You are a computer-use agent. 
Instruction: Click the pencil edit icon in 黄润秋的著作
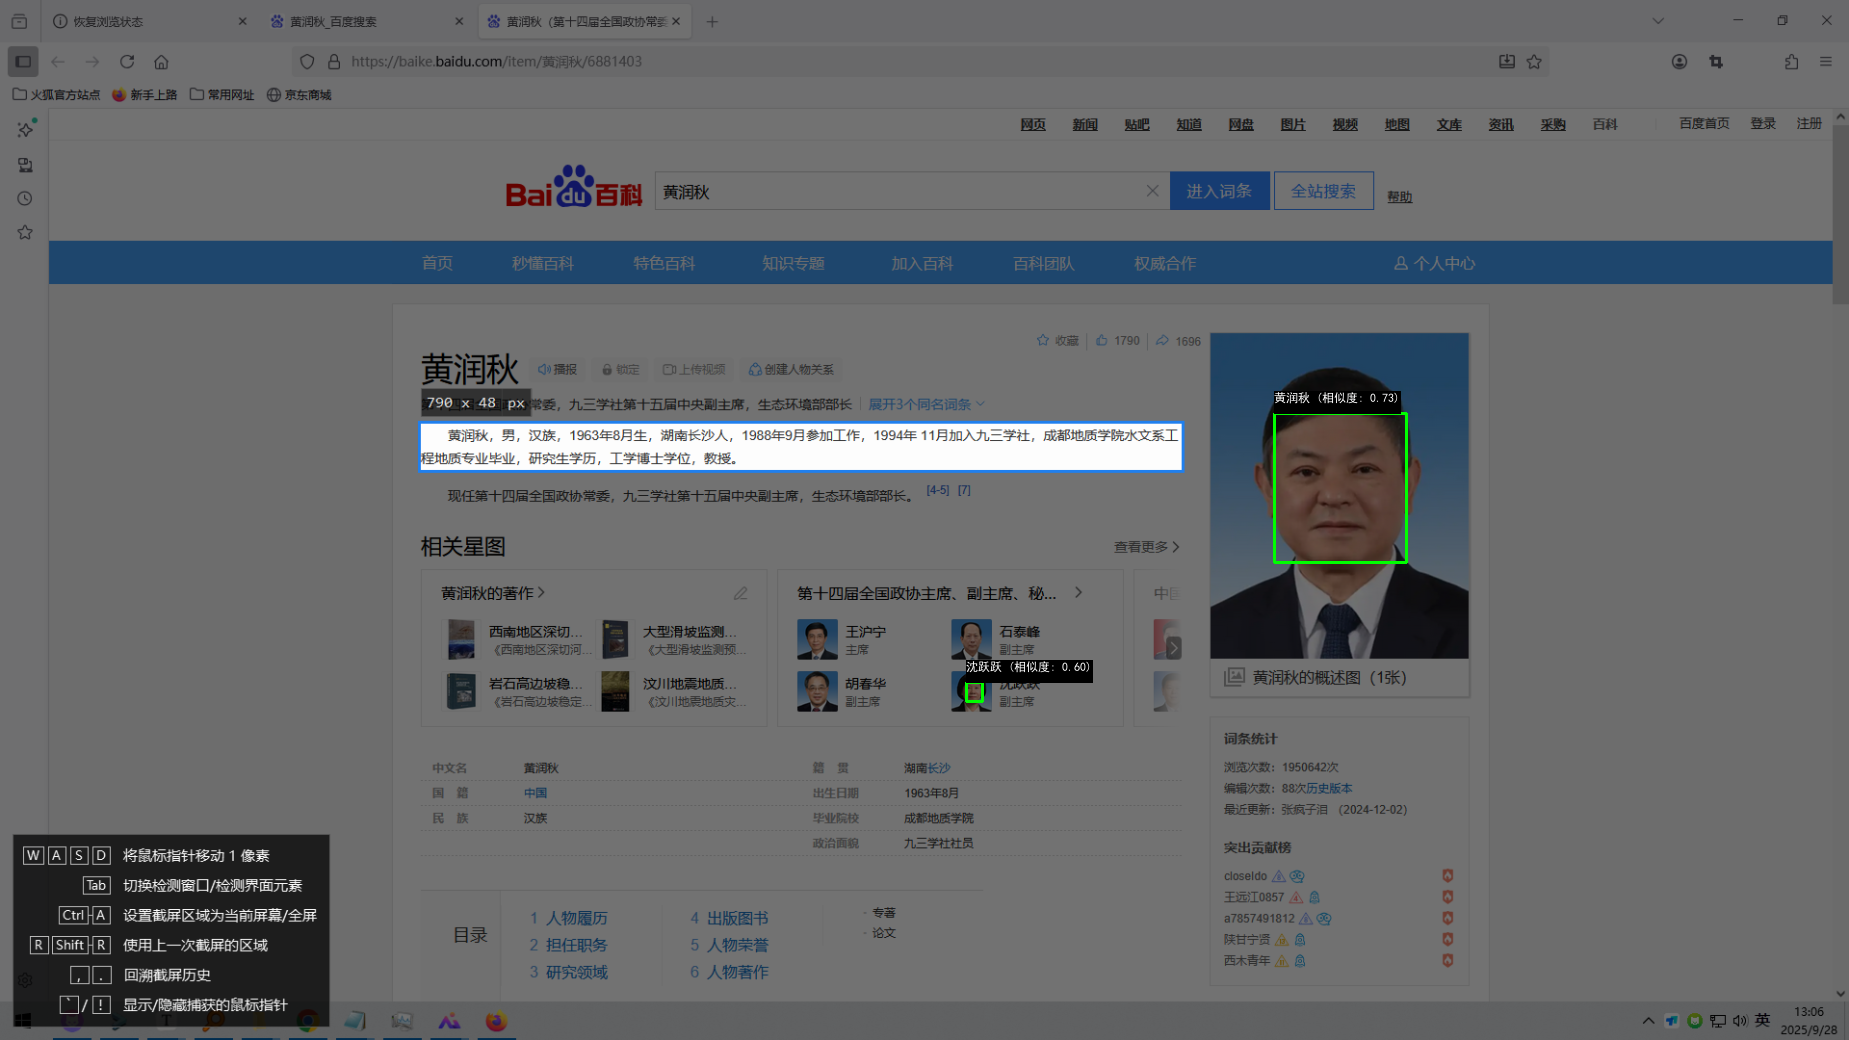740,593
